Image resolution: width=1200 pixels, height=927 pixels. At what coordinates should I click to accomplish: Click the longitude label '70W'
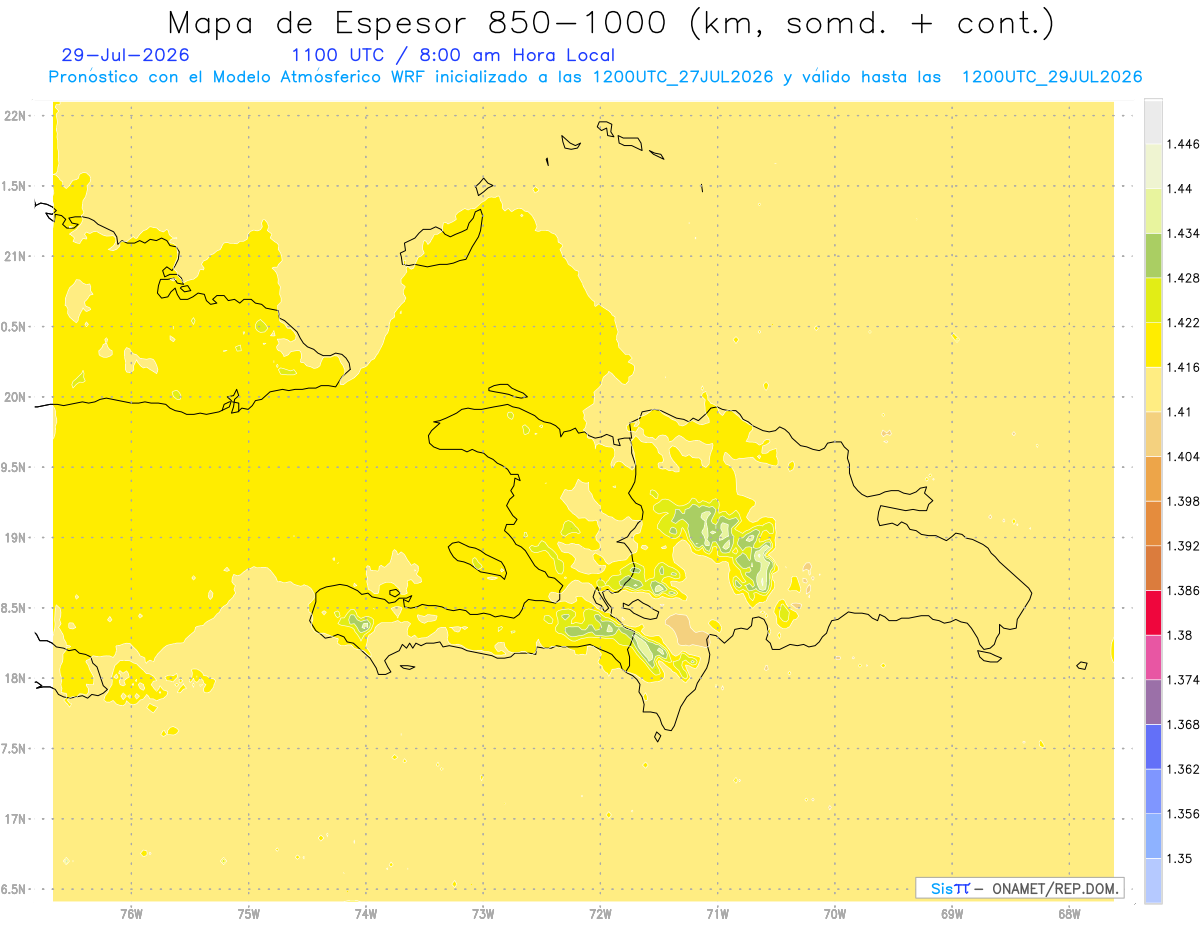point(835,913)
